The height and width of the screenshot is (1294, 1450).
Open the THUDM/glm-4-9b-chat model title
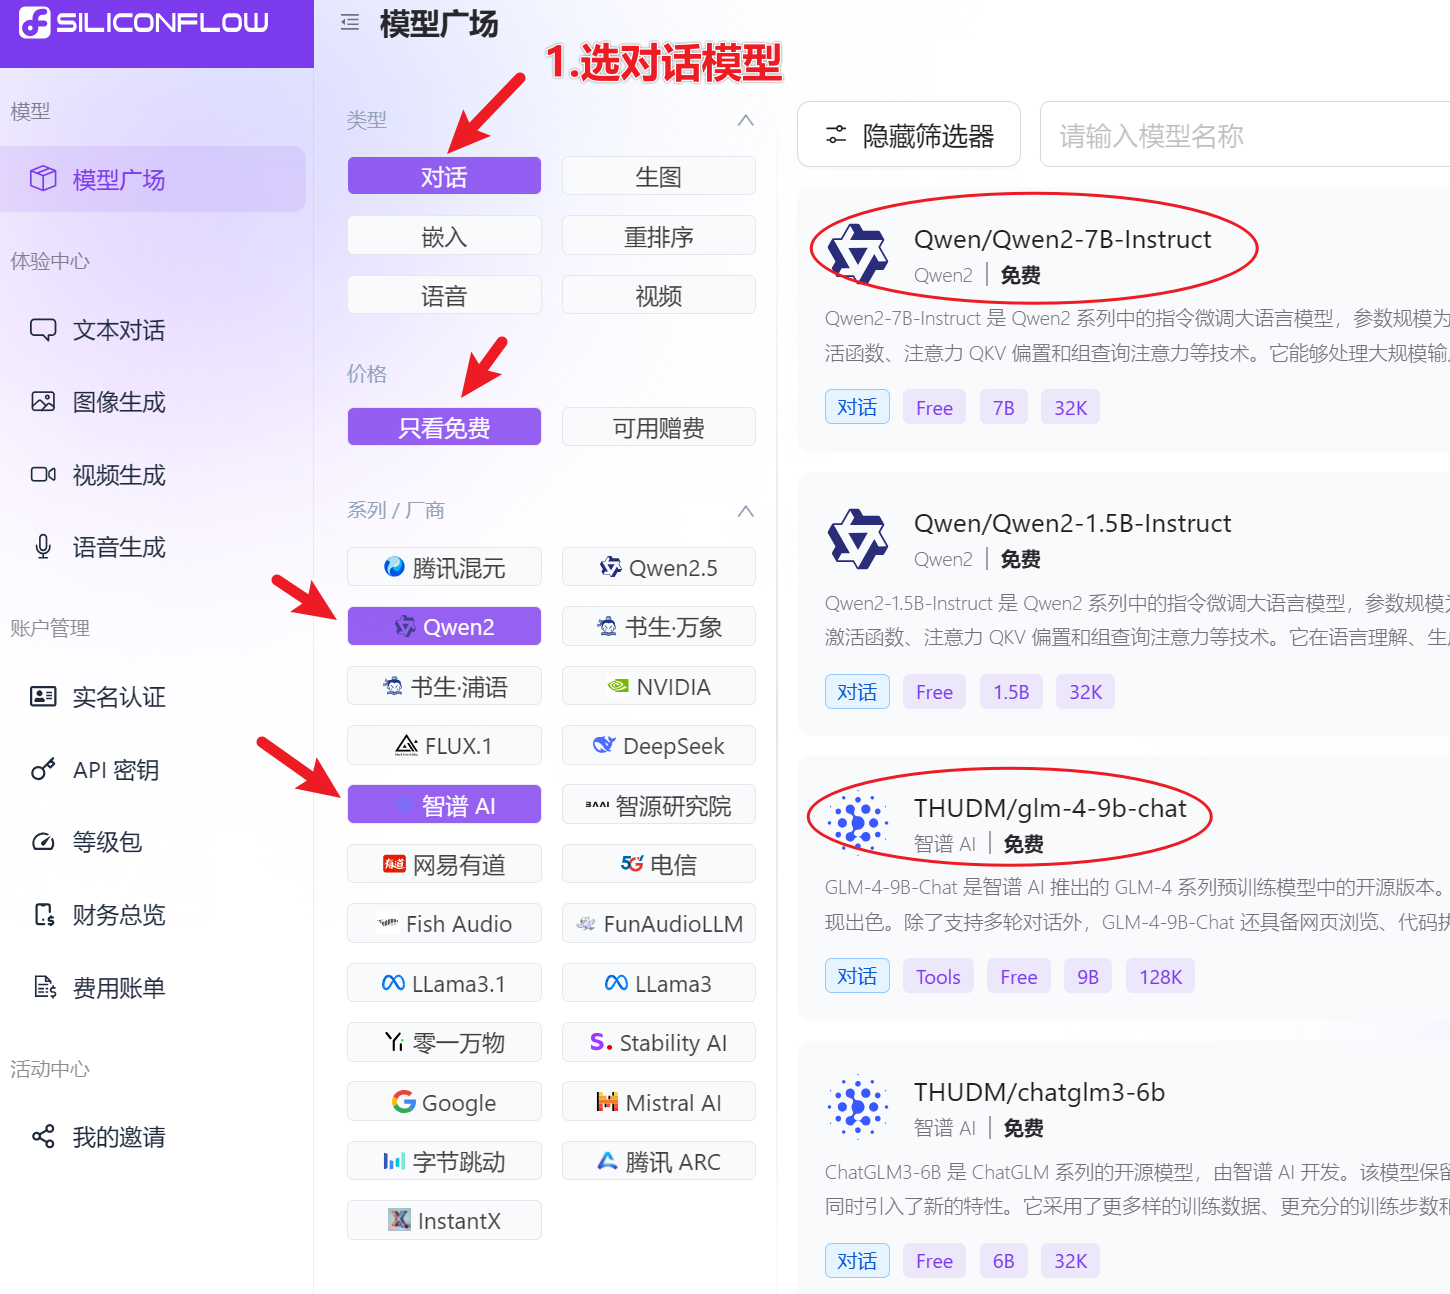coord(1050,808)
